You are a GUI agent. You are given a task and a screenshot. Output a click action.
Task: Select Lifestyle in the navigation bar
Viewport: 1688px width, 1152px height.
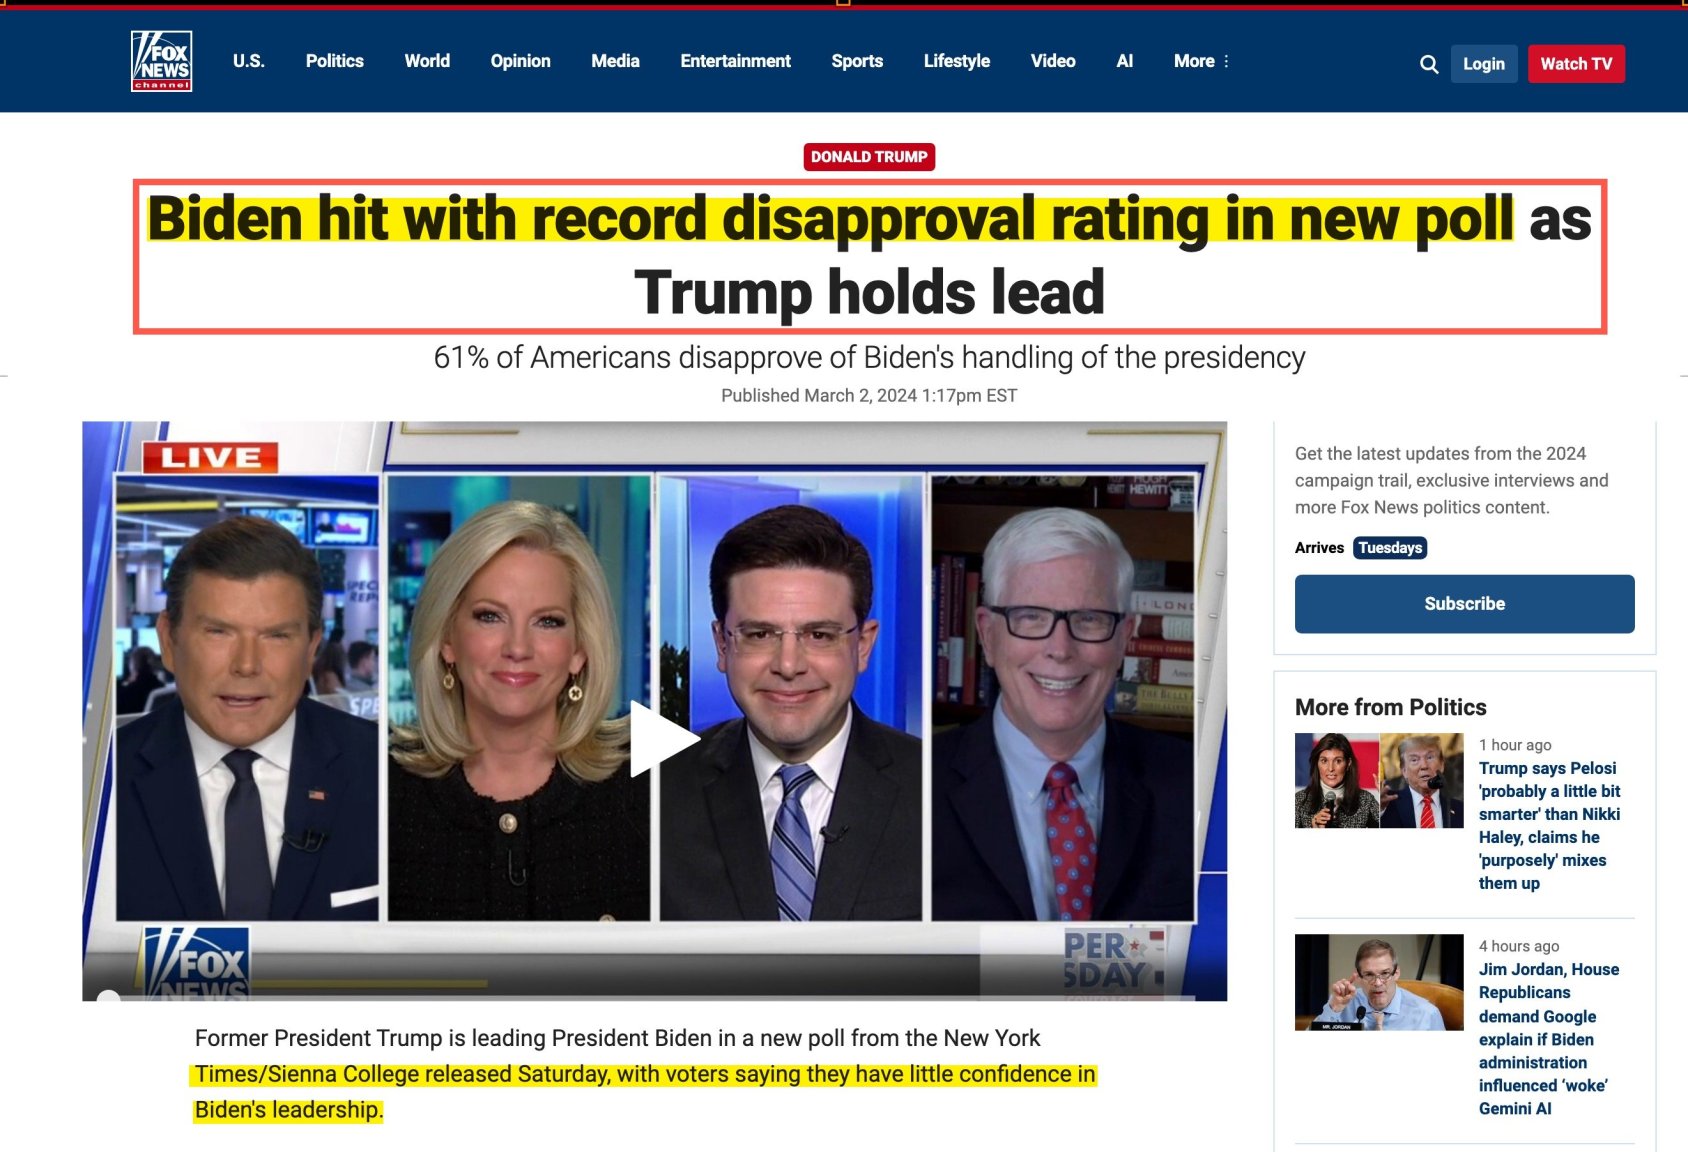(957, 61)
